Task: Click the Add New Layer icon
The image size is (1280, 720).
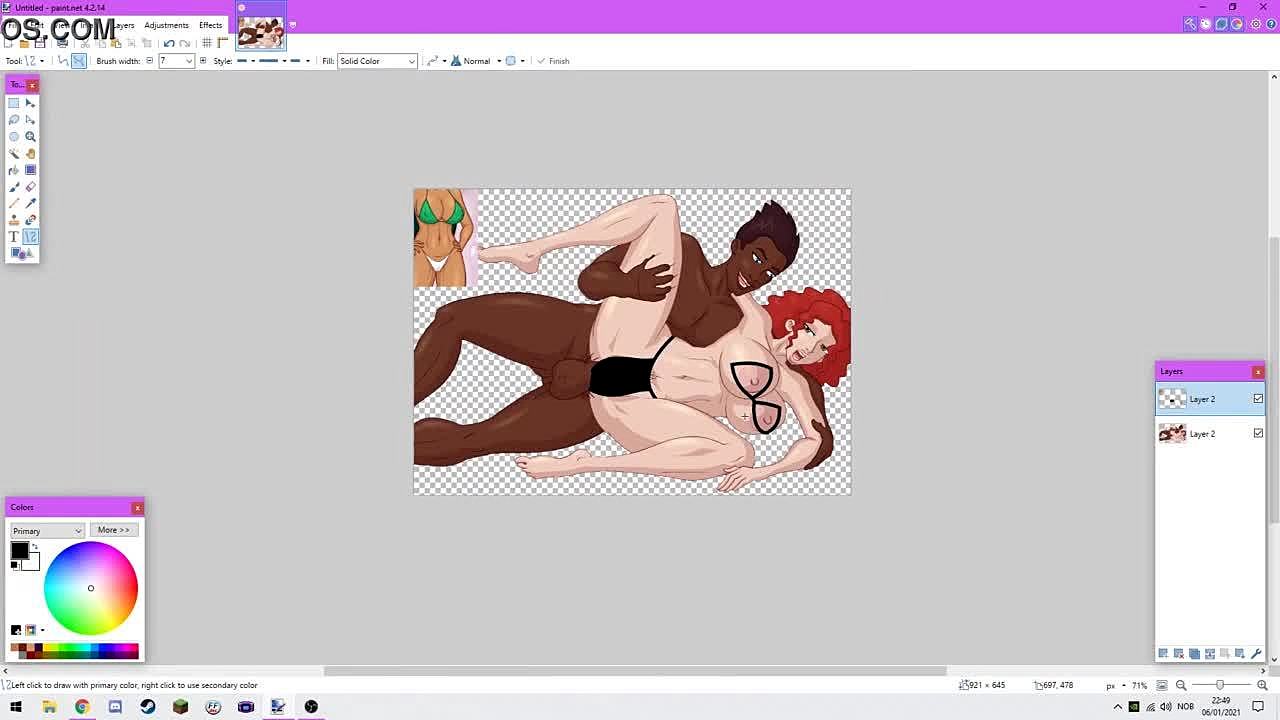Action: coord(1163,654)
